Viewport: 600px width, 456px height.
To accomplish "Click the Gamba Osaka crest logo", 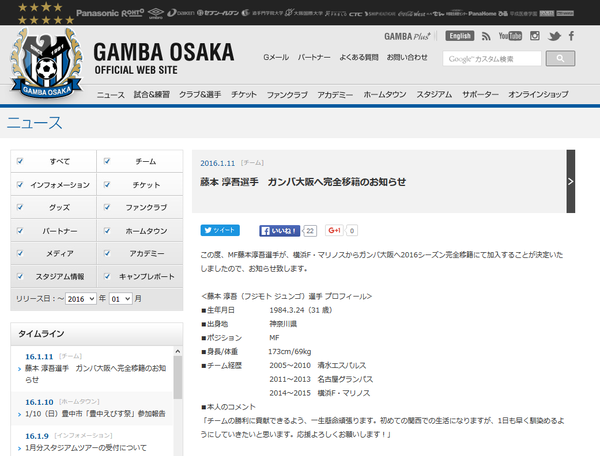I will pos(46,64).
